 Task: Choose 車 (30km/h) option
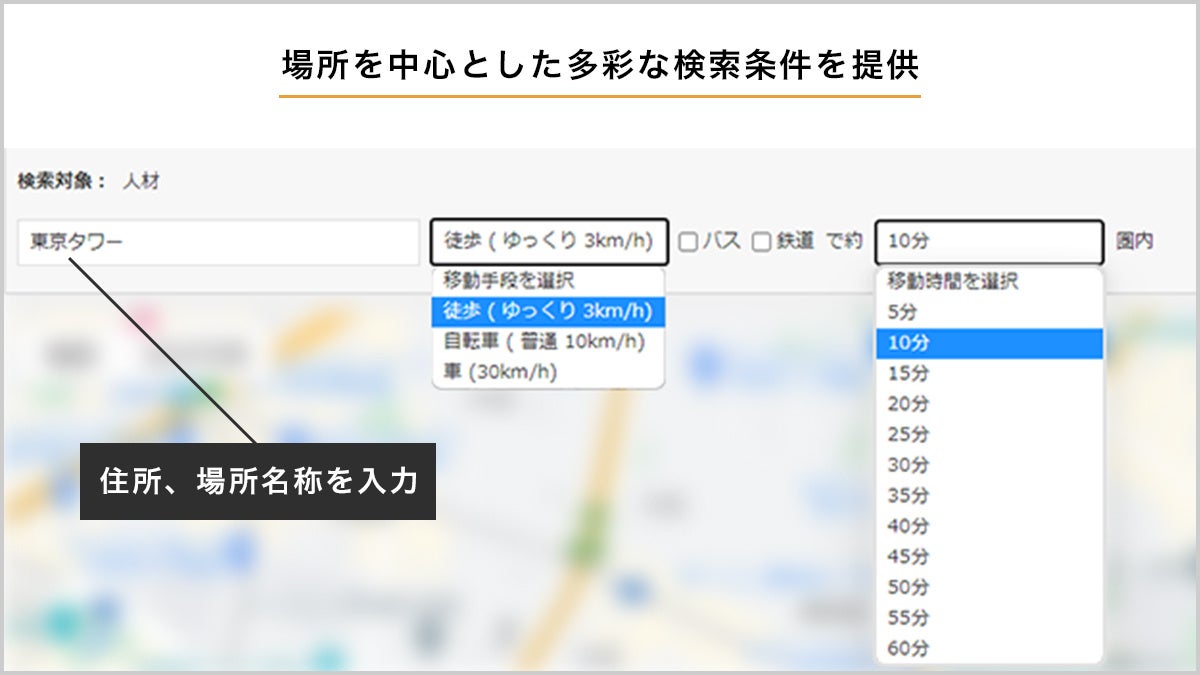(x=548, y=372)
